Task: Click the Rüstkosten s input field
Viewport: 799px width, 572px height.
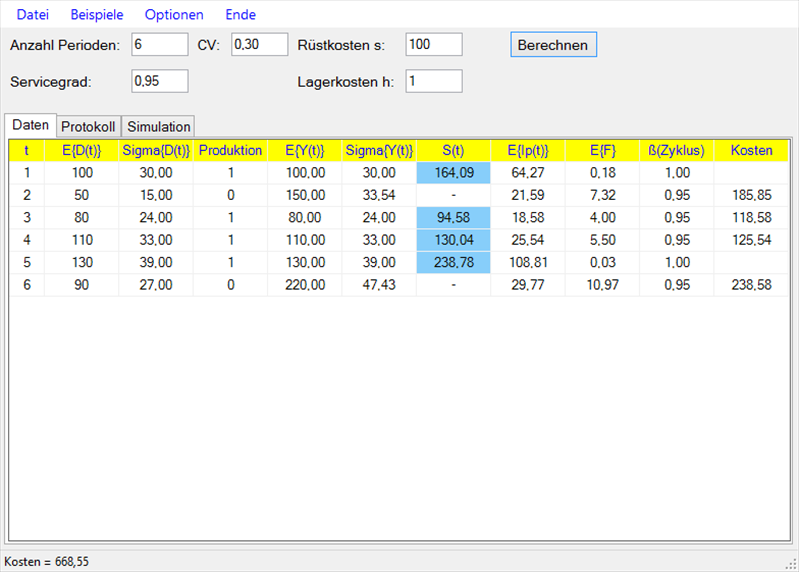Action: coord(434,45)
